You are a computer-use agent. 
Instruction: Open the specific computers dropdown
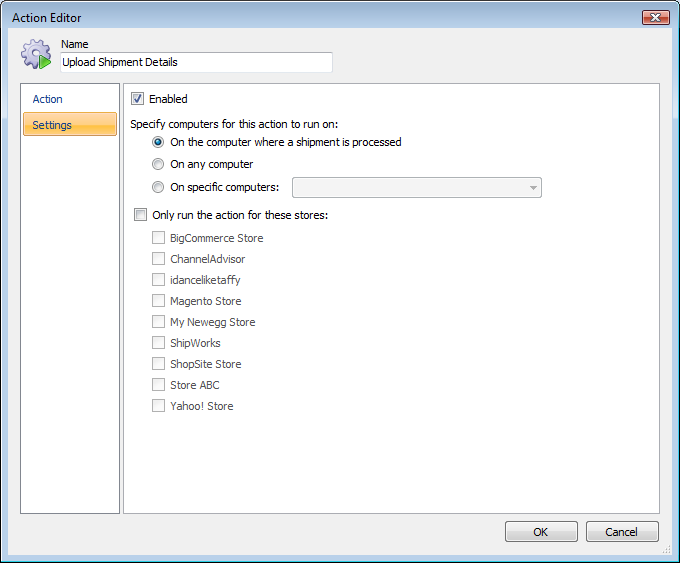click(x=417, y=187)
